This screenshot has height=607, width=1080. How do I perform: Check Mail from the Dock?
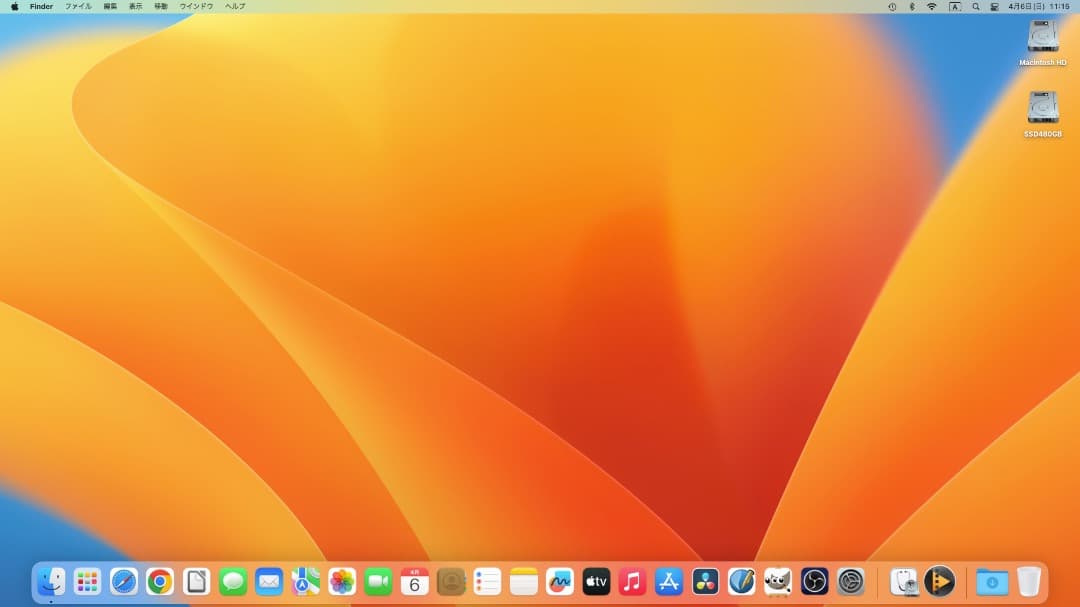(268, 581)
